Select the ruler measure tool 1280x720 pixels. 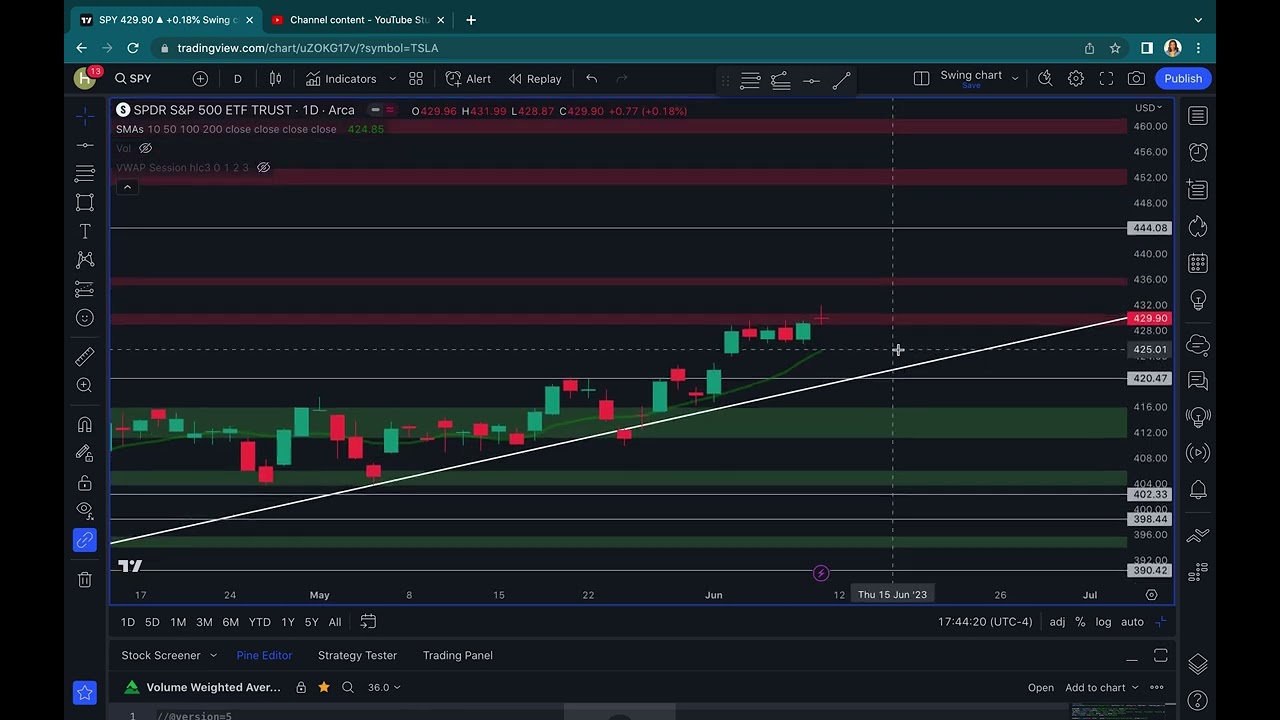[85, 356]
